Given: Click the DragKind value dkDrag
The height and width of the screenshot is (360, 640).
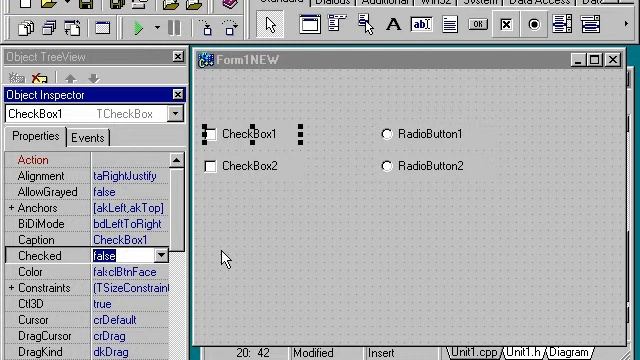Looking at the screenshot, I should (x=111, y=352).
